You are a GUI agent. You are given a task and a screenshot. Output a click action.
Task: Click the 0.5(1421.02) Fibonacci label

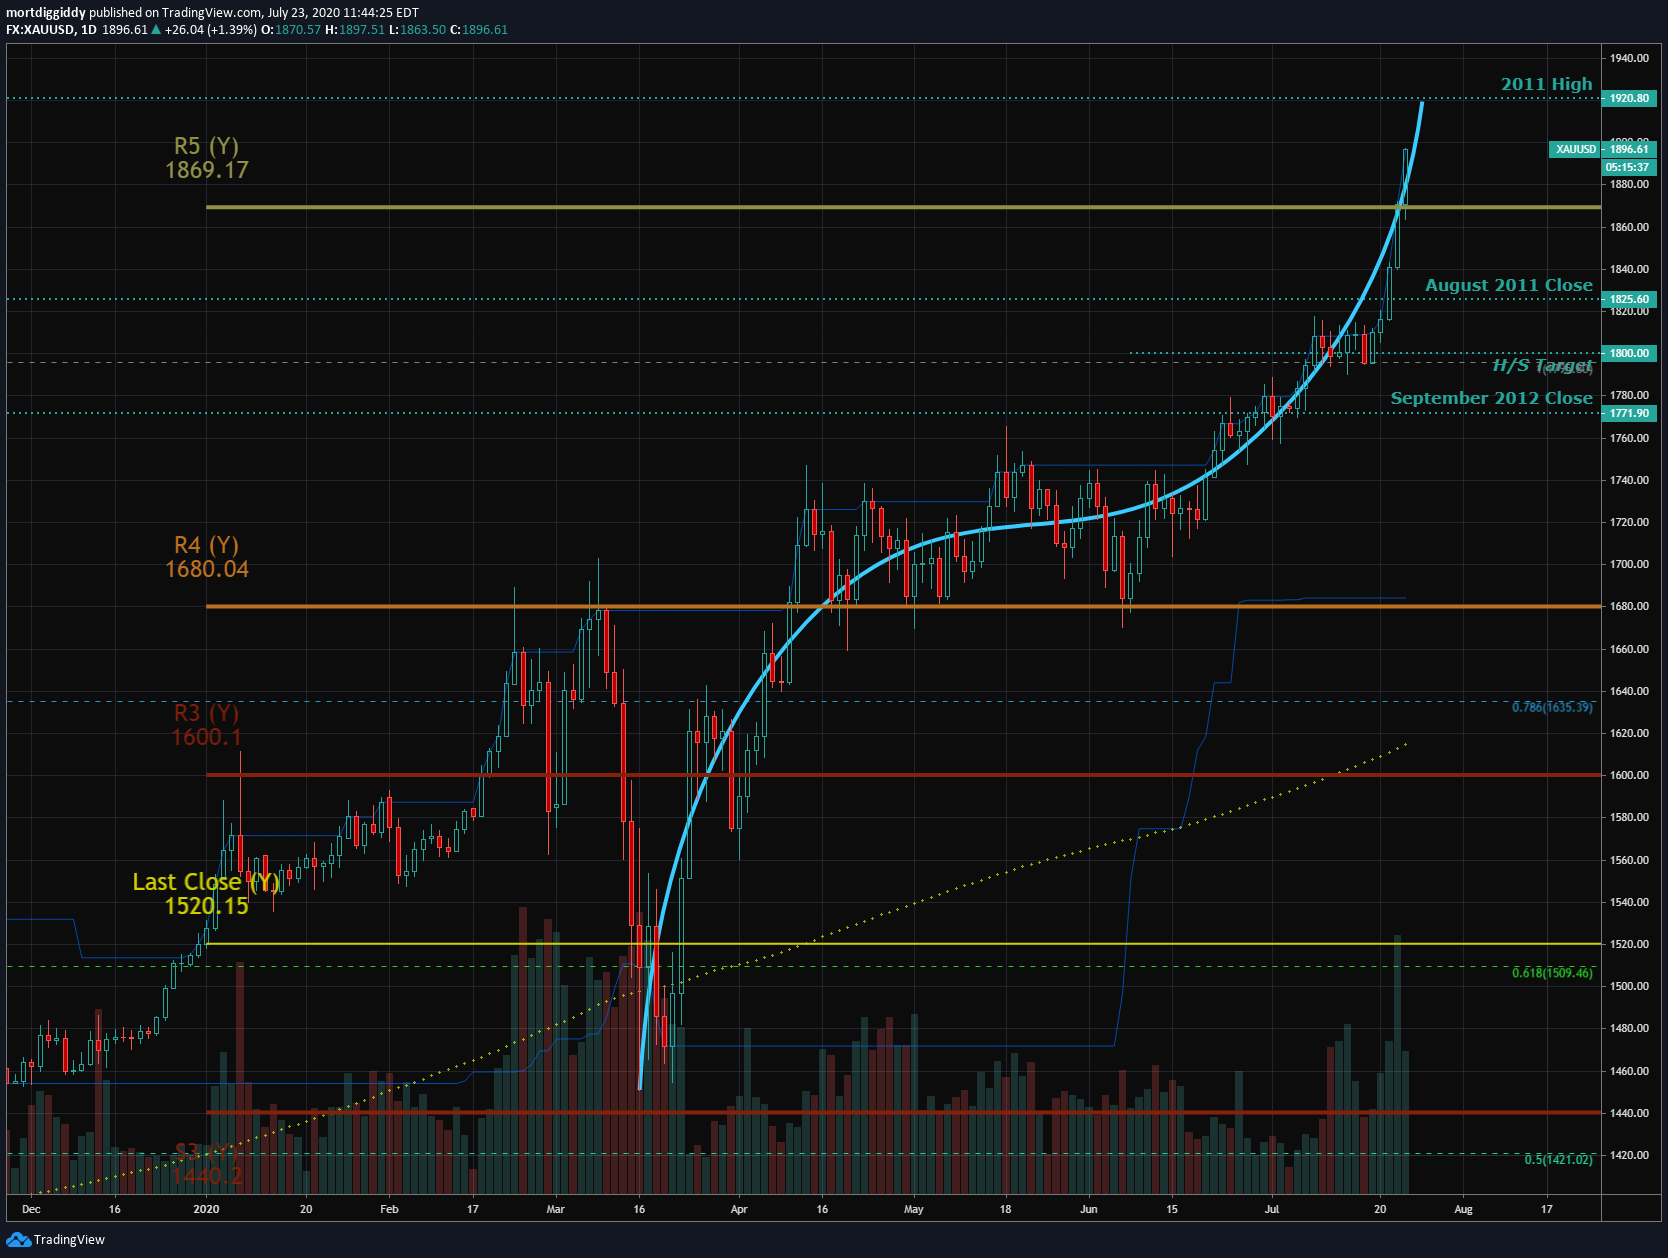point(1558,1159)
